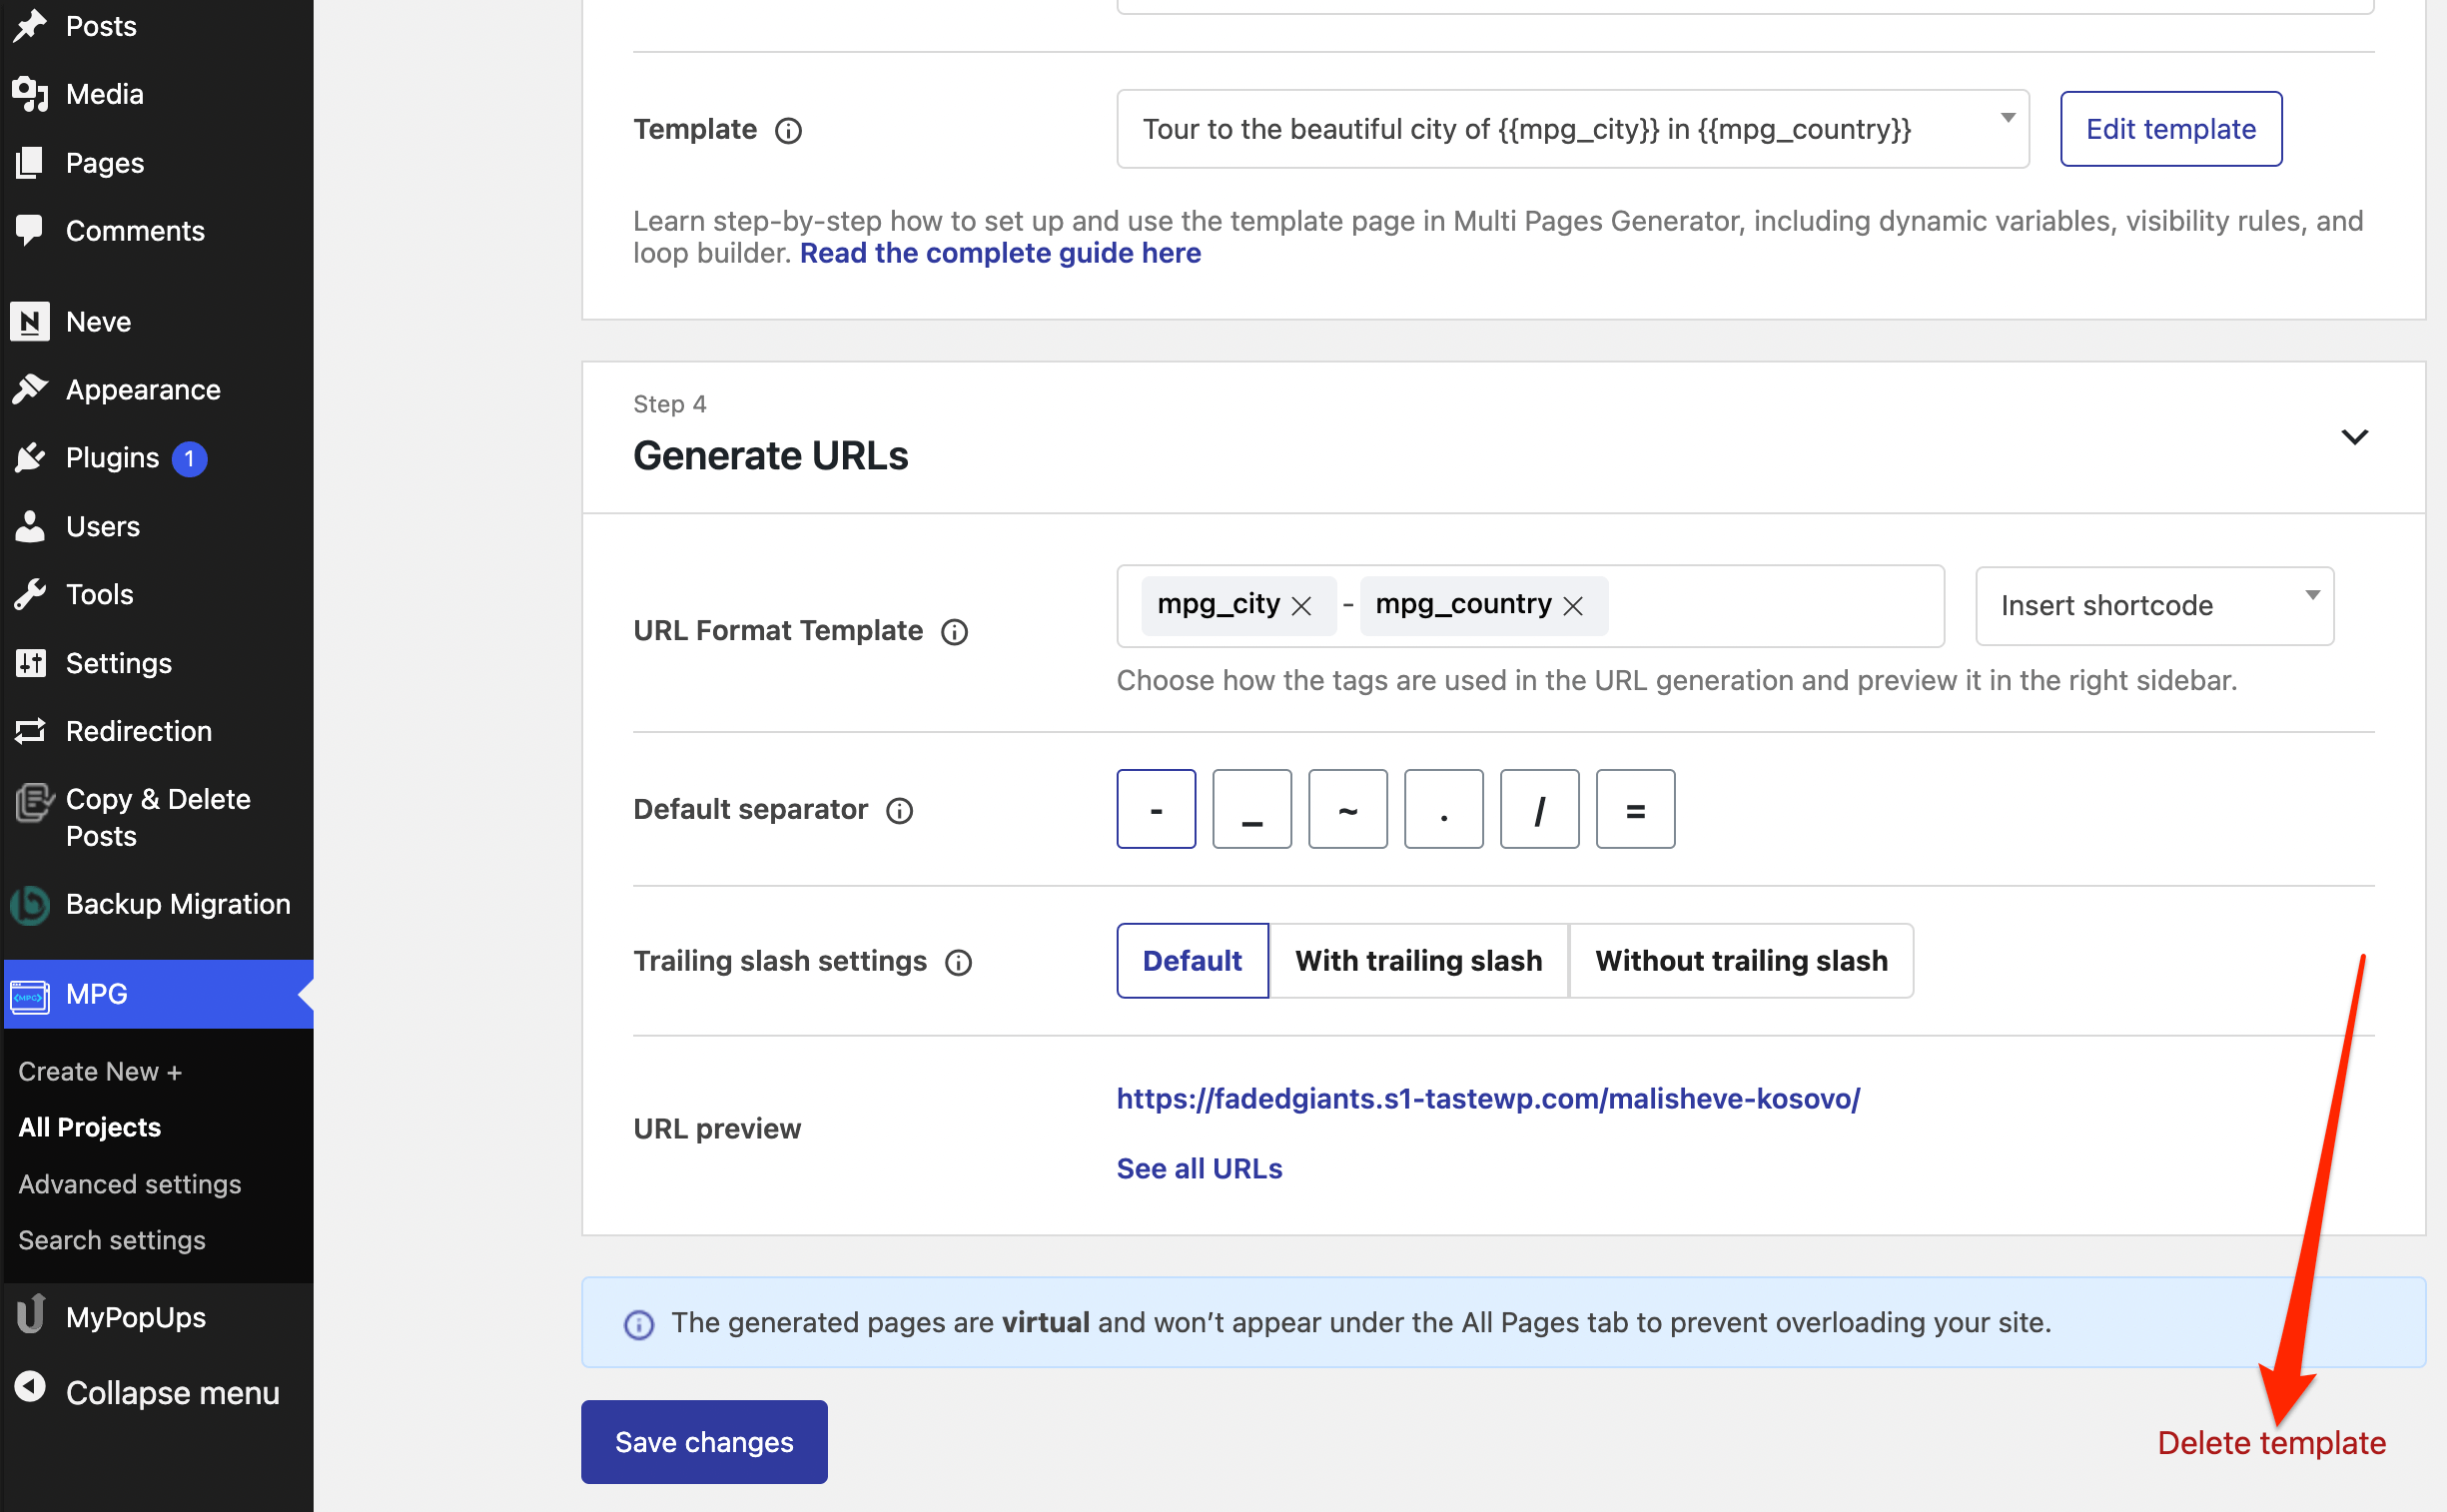Select the slash default separator

click(1539, 809)
